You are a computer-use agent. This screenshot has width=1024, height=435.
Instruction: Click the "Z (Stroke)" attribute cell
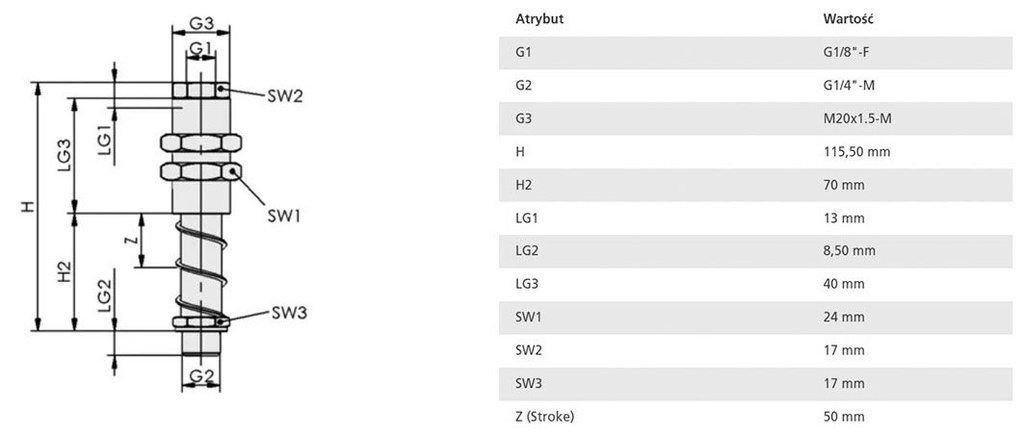click(x=545, y=416)
